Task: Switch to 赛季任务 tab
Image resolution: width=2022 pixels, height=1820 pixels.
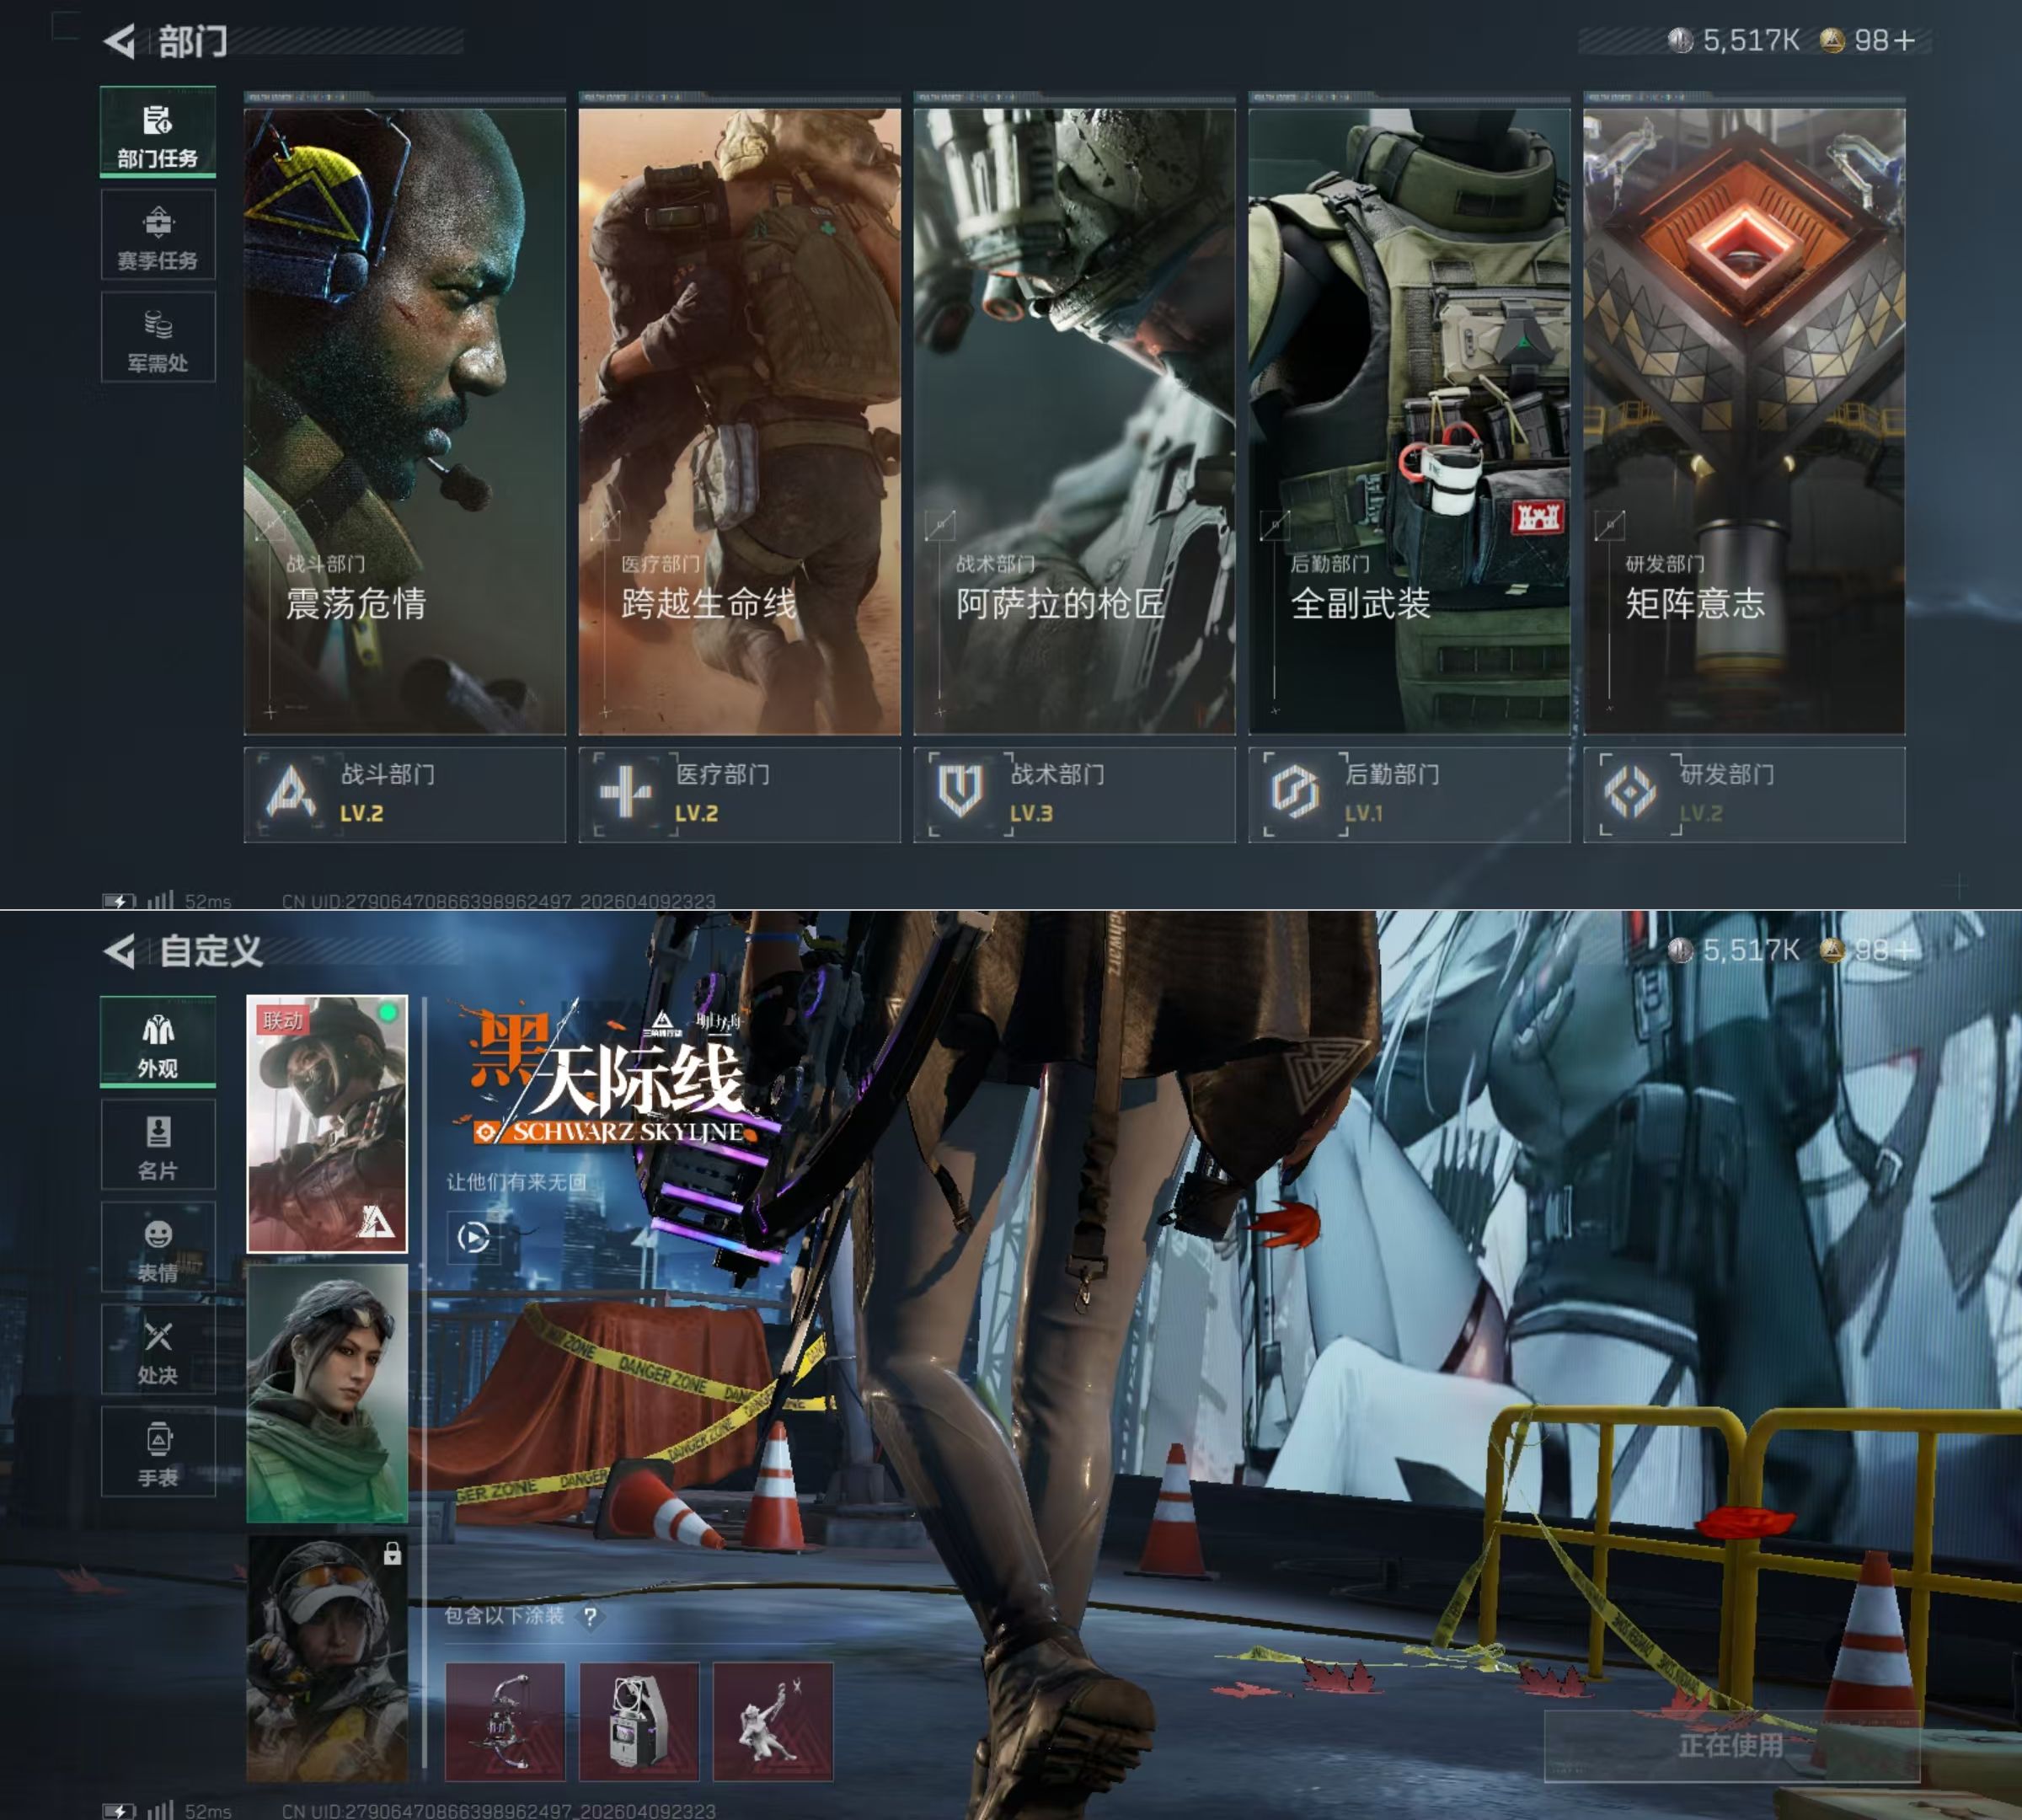Action: pyautogui.click(x=158, y=236)
